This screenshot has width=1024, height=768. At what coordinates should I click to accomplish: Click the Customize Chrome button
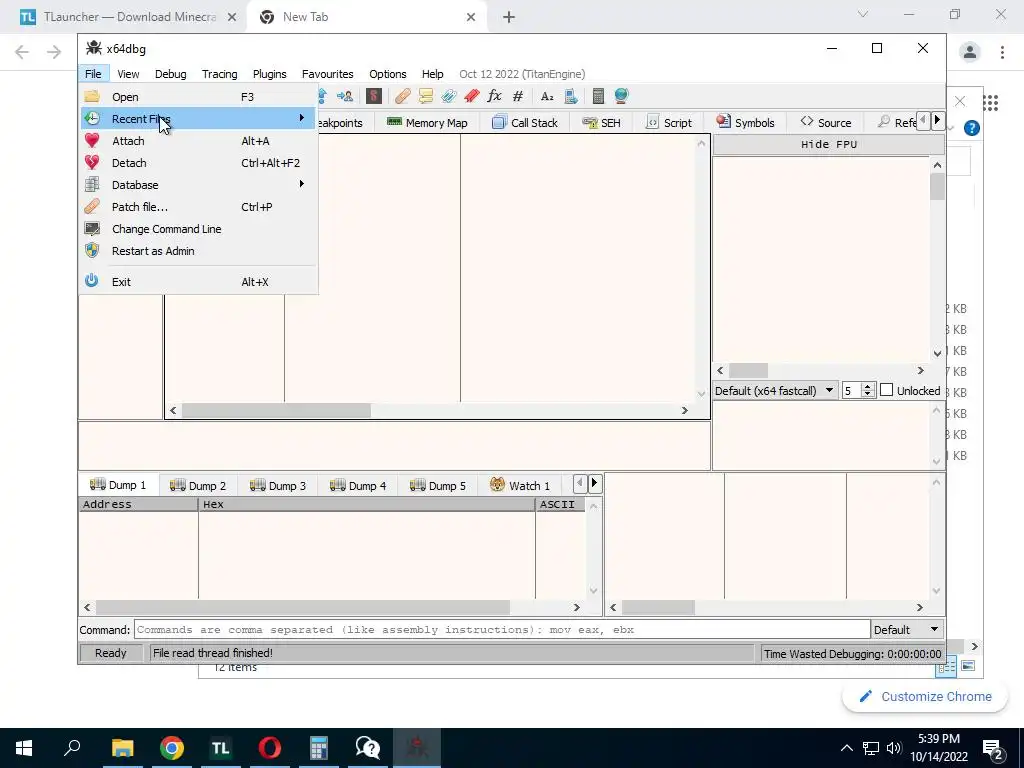pyautogui.click(x=925, y=696)
